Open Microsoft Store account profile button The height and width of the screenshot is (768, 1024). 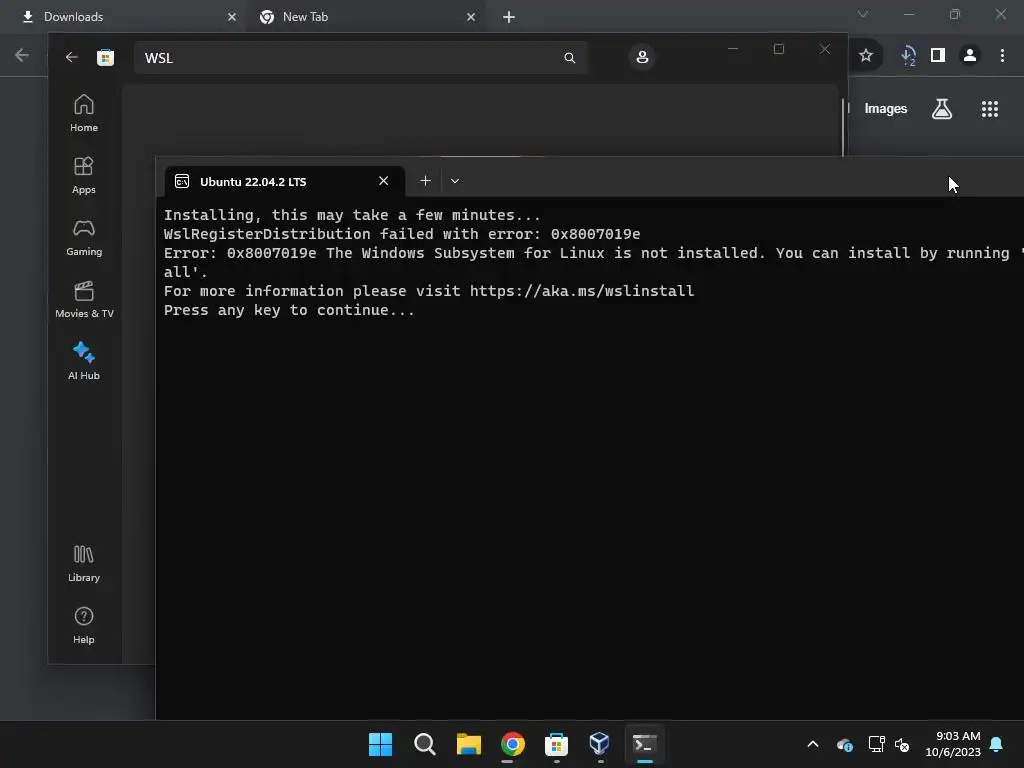click(x=642, y=57)
